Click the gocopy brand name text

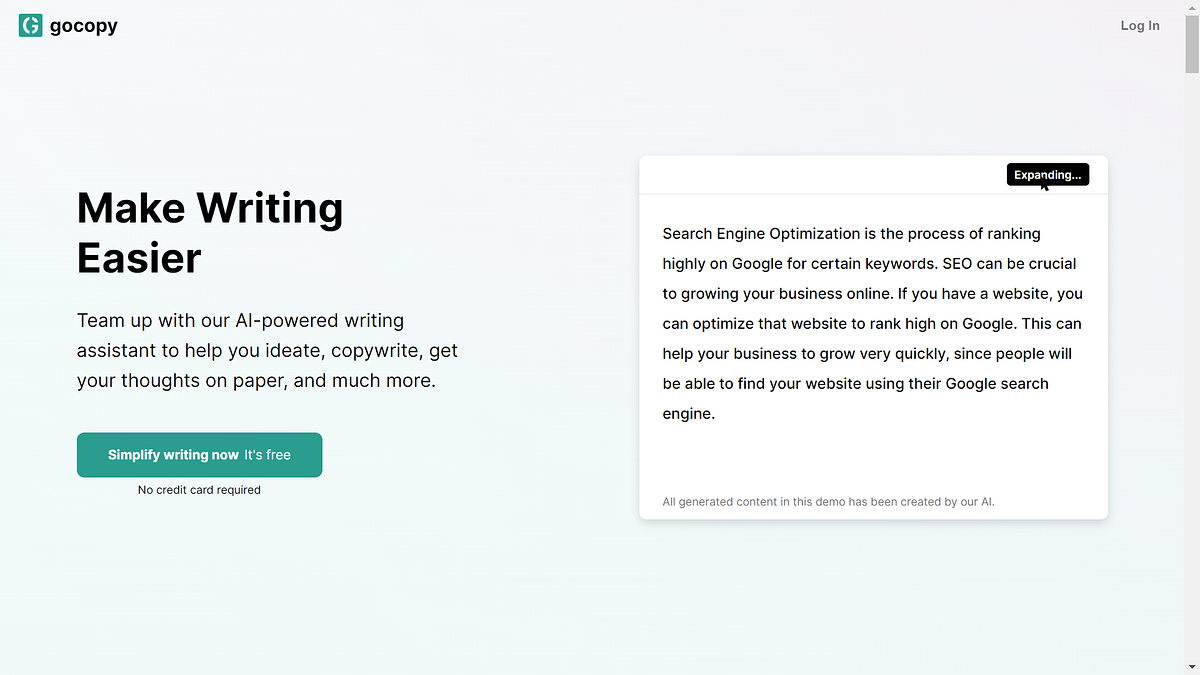pos(84,26)
